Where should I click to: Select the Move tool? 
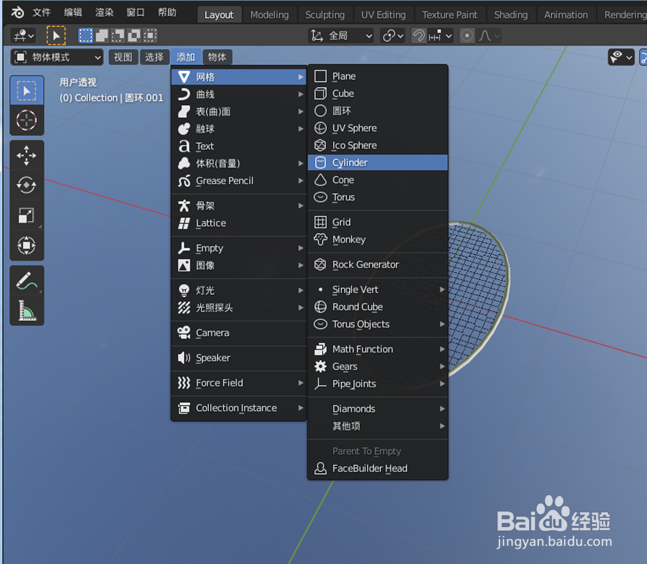tap(27, 156)
